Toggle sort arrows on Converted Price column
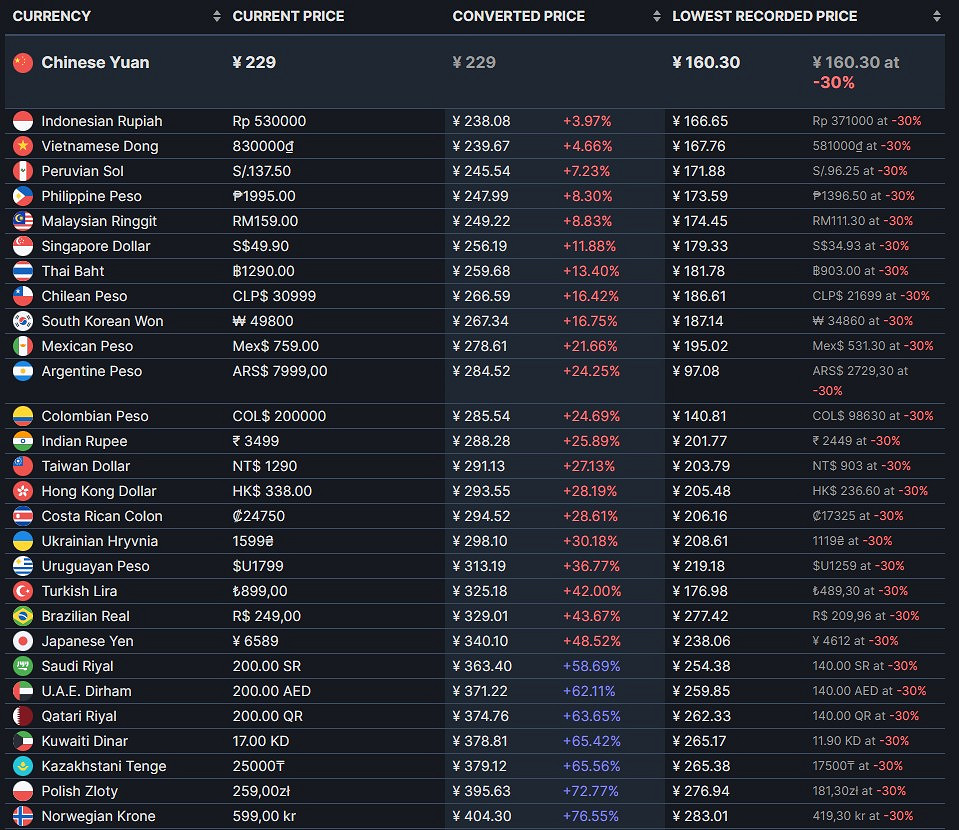959x830 pixels. coord(657,16)
